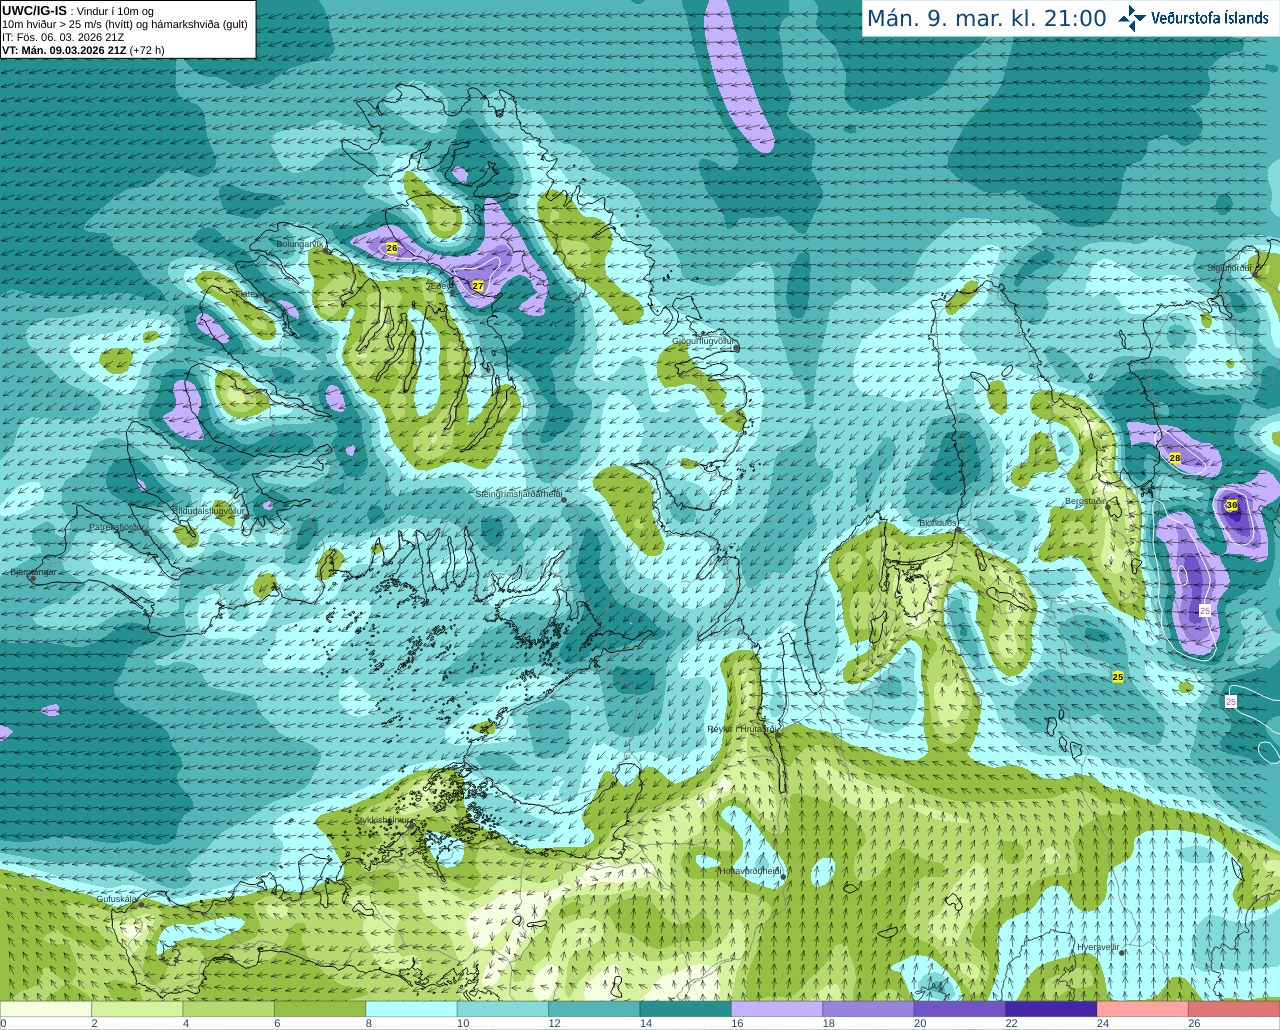
Task: Click the white 25 contour label at right map edge
Action: click(x=1231, y=702)
